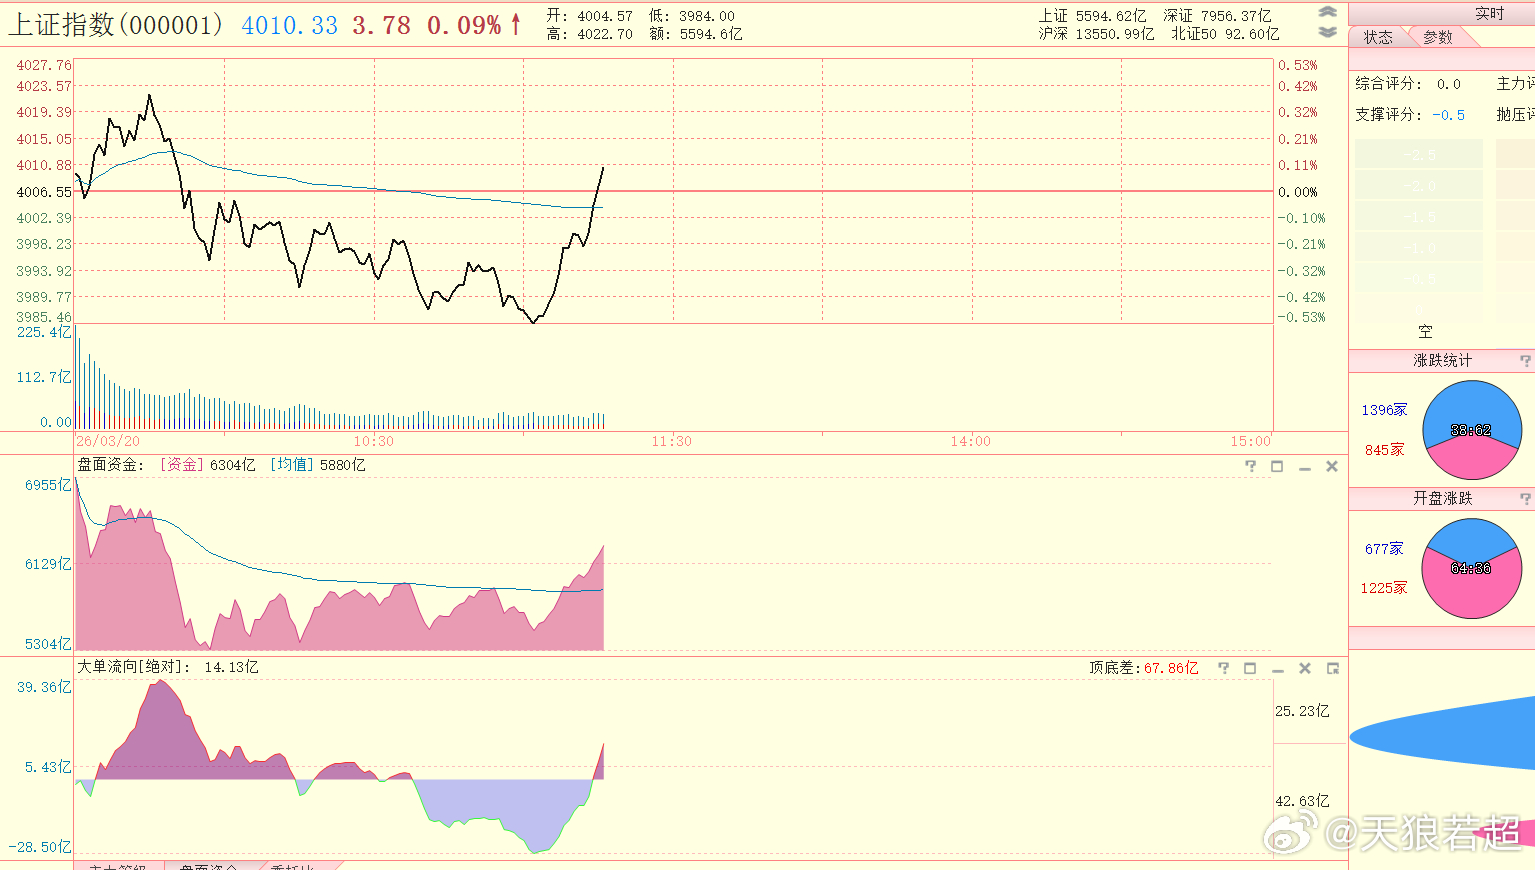Click the 4006.55 baseline price label

coord(44,192)
